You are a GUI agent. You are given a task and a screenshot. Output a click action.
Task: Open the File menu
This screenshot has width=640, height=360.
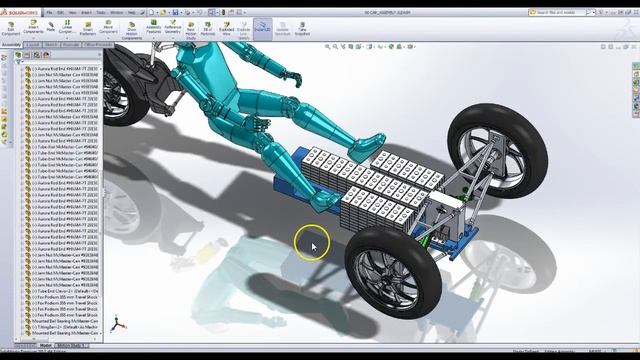(49, 13)
